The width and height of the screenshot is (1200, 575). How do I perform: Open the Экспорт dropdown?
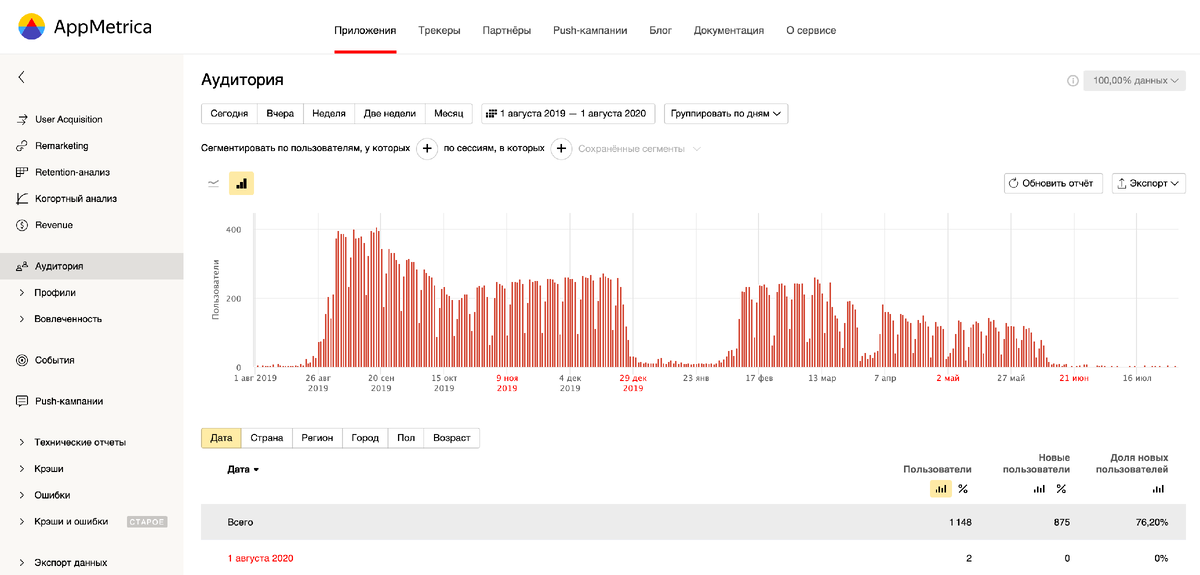pyautogui.click(x=1149, y=183)
